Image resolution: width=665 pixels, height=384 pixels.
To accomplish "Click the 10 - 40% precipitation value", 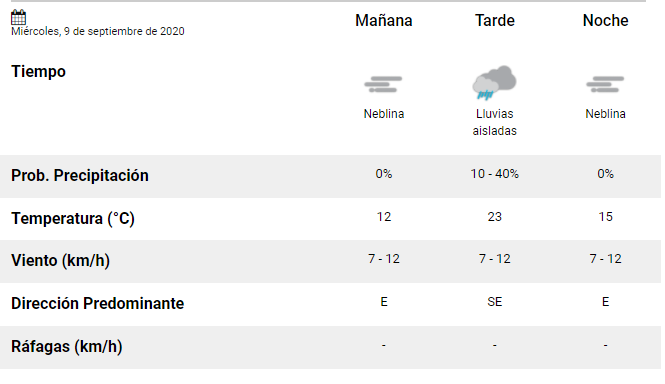I will coord(495,174).
